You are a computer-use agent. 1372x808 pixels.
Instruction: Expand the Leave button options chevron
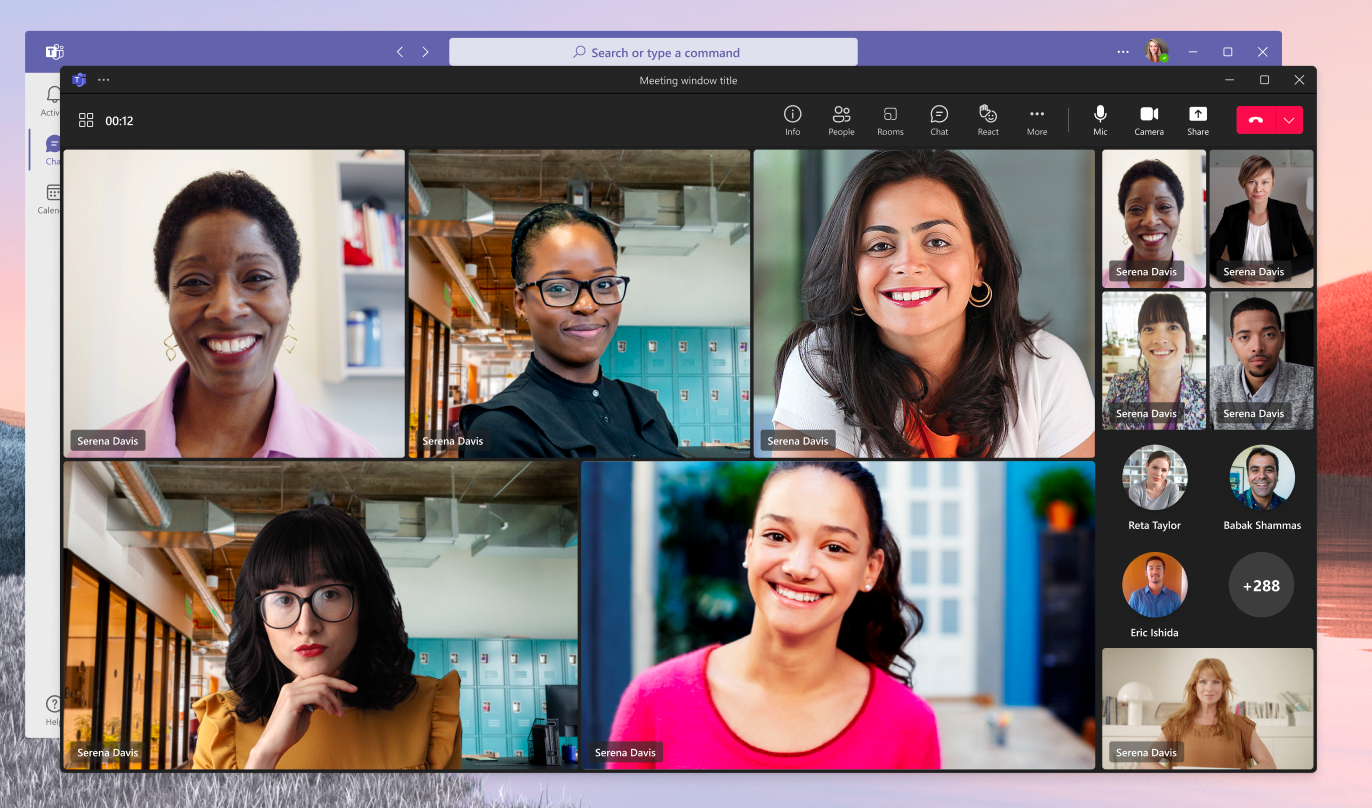(x=1287, y=119)
